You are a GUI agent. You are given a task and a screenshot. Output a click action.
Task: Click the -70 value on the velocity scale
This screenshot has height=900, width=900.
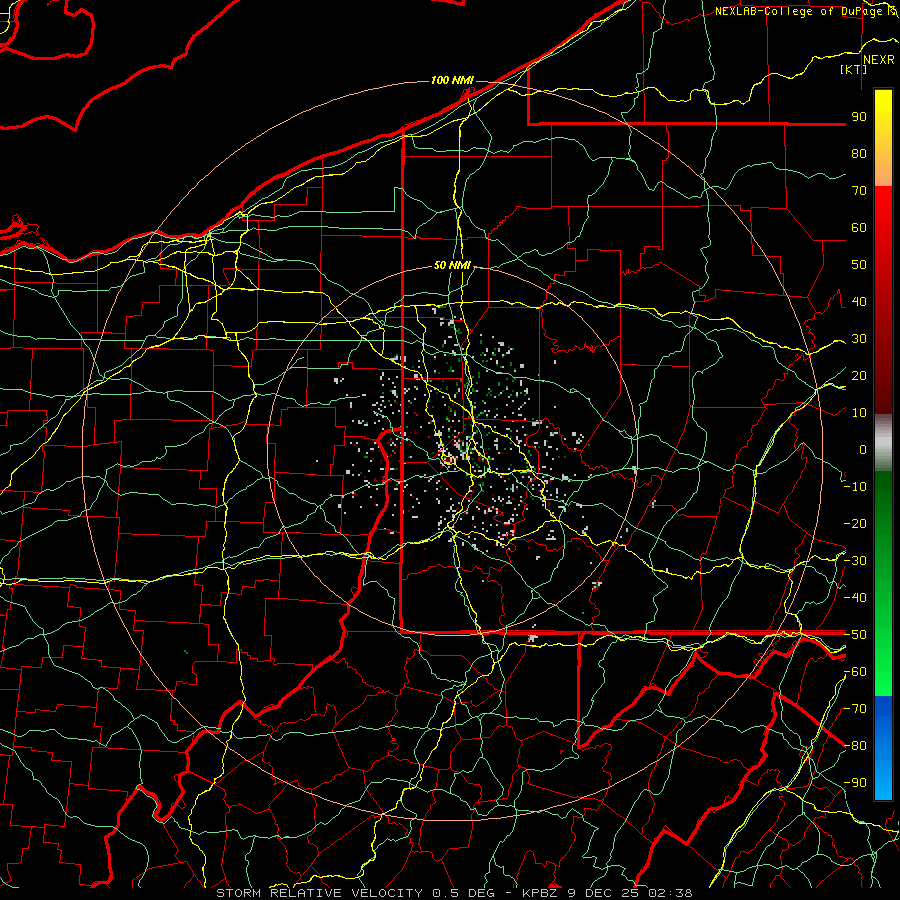tap(855, 709)
